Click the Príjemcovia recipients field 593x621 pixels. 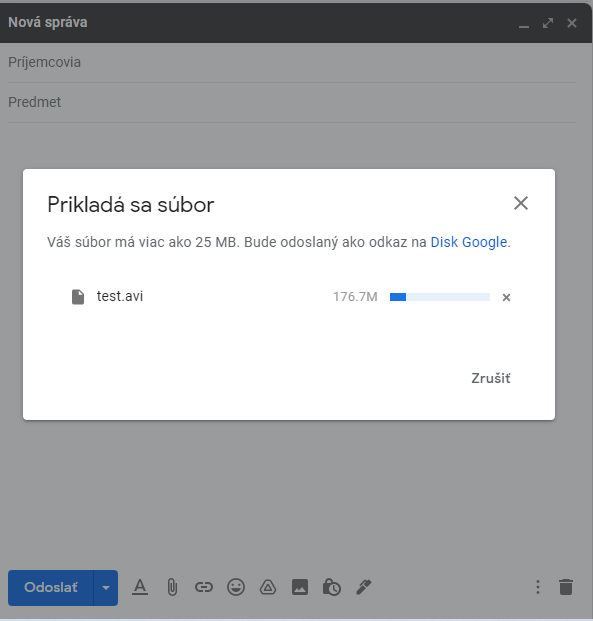(292, 63)
